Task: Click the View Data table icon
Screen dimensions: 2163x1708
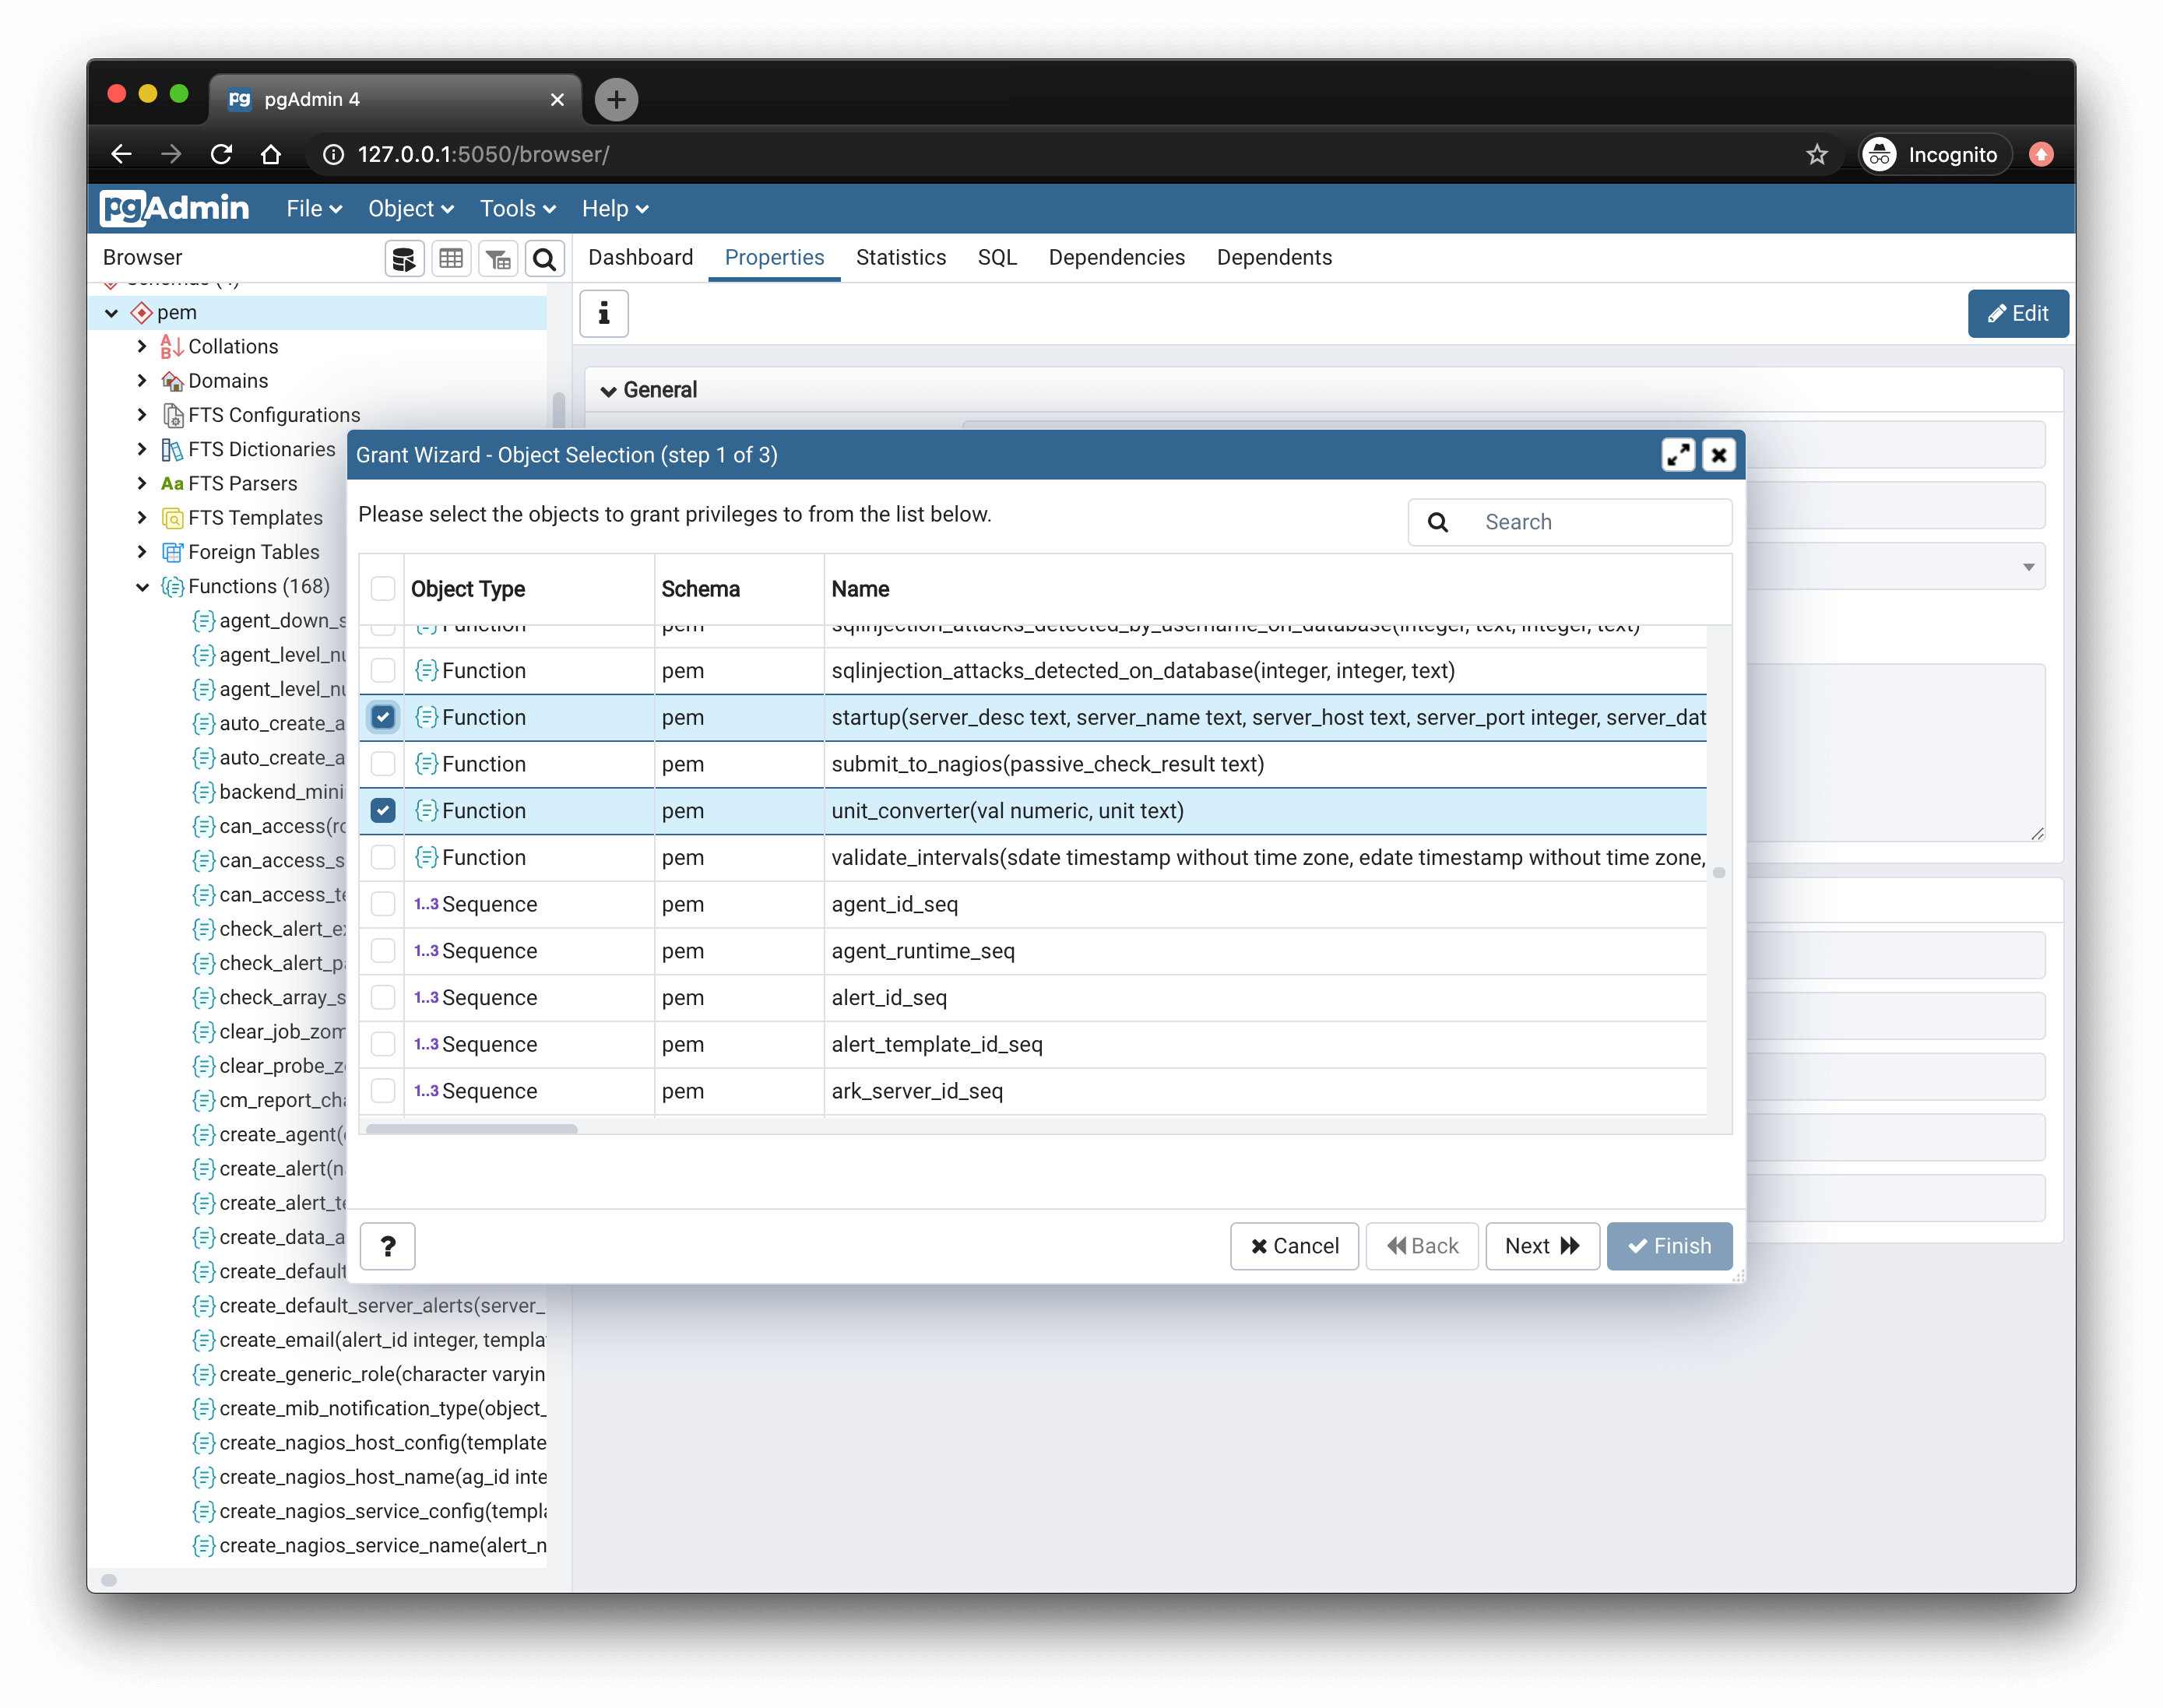Action: click(451, 259)
